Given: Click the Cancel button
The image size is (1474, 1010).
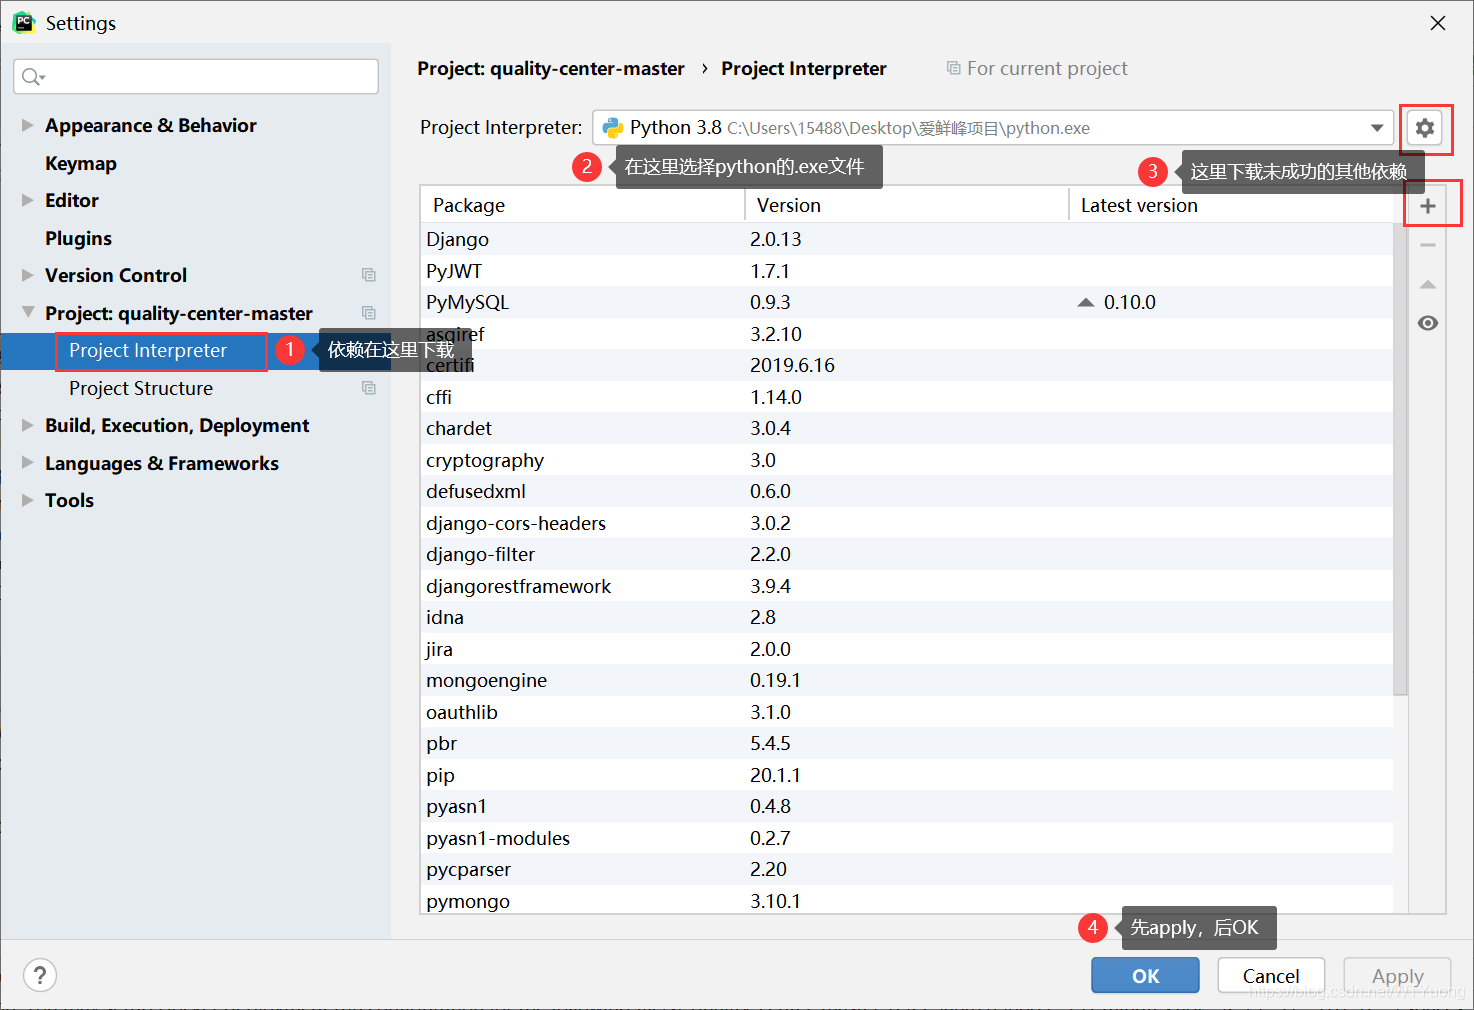Looking at the screenshot, I should 1271,975.
